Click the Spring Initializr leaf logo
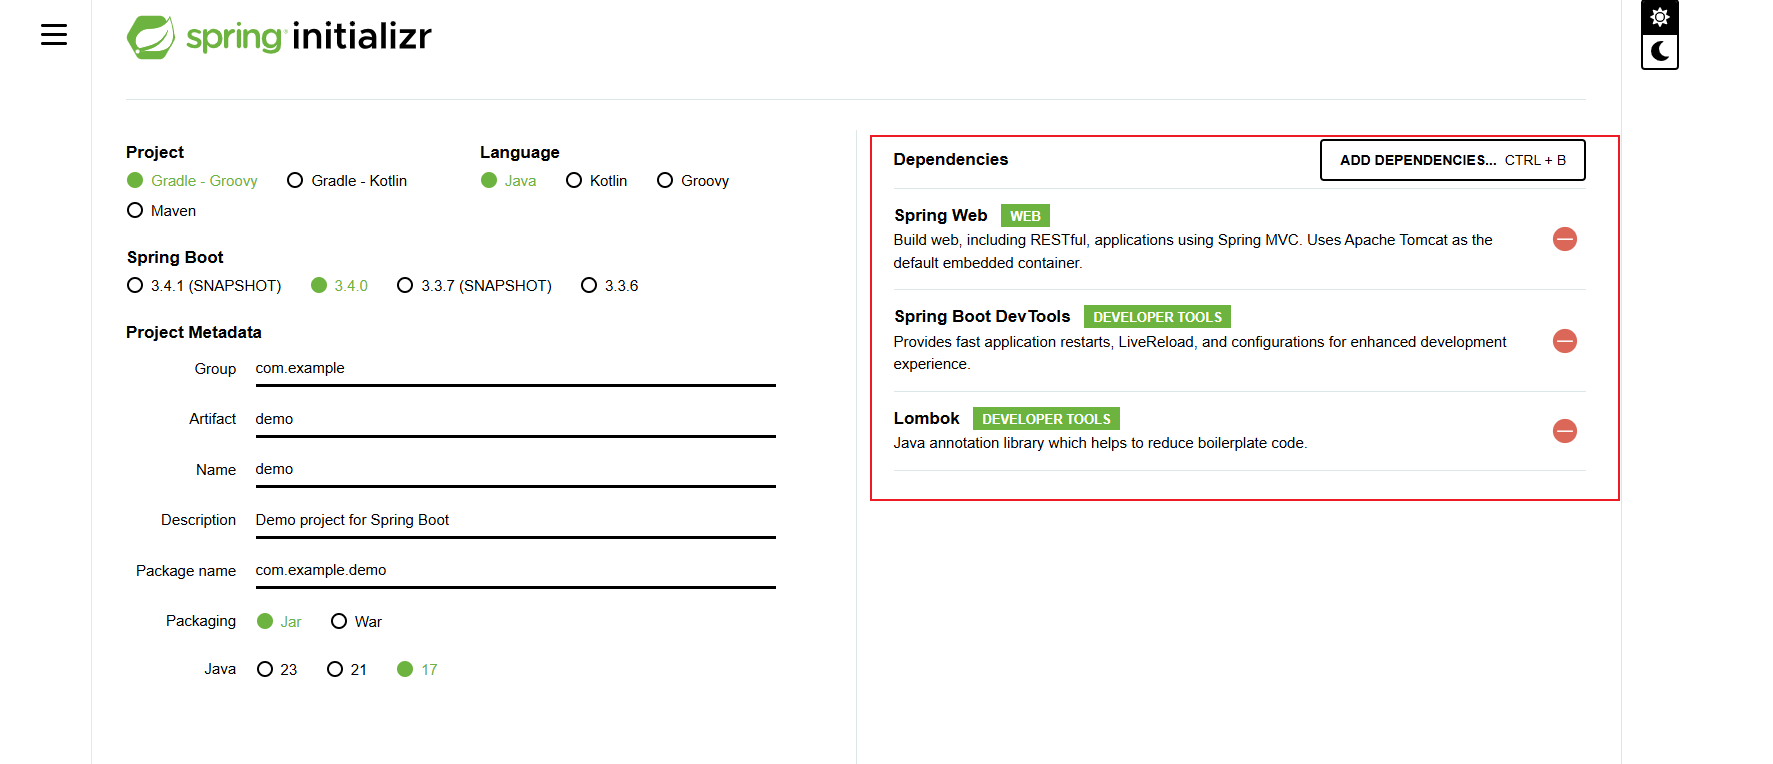This screenshot has height=764, width=1773. click(151, 37)
